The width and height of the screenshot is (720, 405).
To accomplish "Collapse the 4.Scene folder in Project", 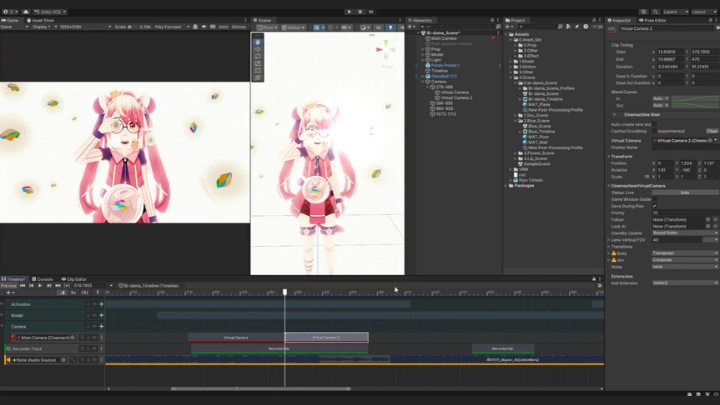I will (511, 78).
